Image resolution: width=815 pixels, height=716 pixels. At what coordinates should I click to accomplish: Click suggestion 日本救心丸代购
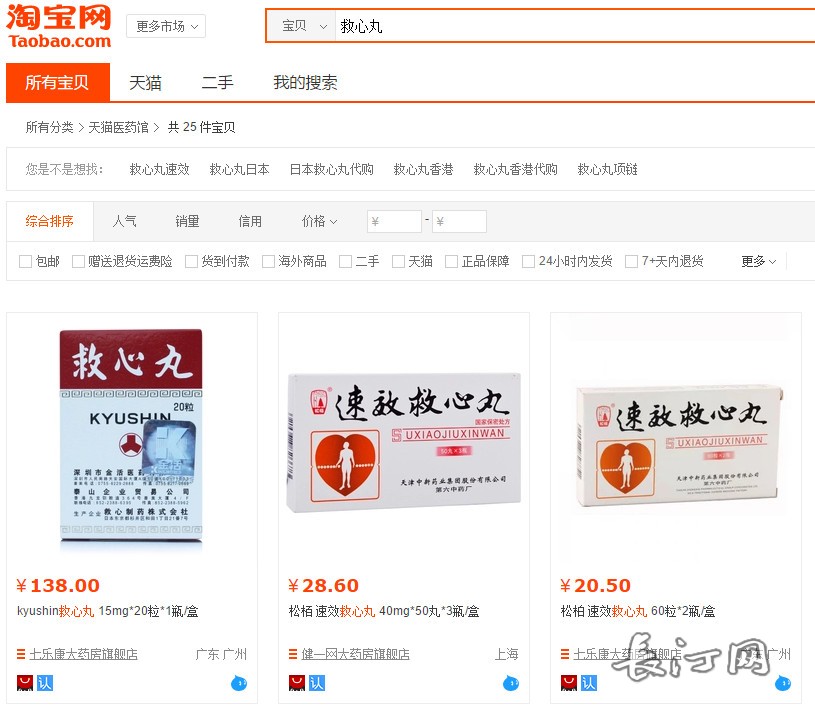coord(332,169)
